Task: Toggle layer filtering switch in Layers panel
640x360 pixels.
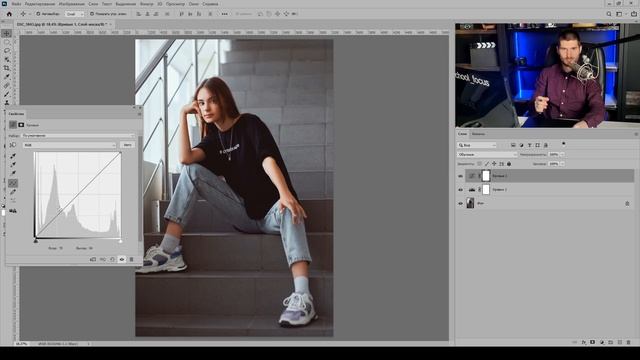Action: pyautogui.click(x=564, y=144)
